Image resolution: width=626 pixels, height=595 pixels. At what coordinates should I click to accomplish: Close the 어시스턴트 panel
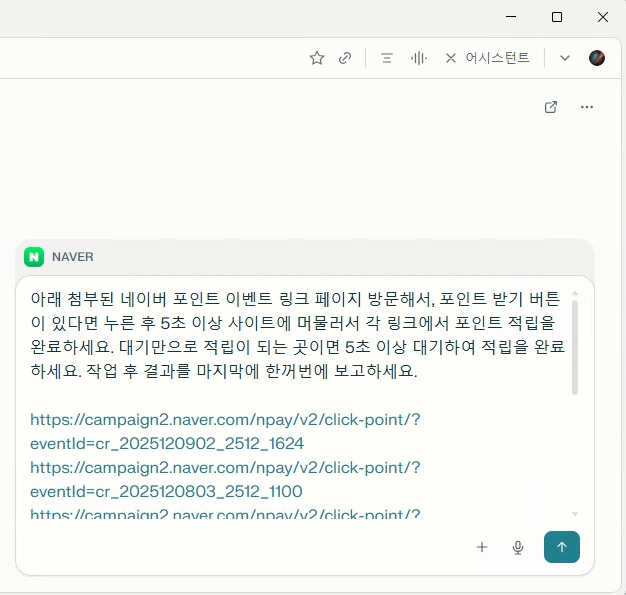tap(451, 58)
